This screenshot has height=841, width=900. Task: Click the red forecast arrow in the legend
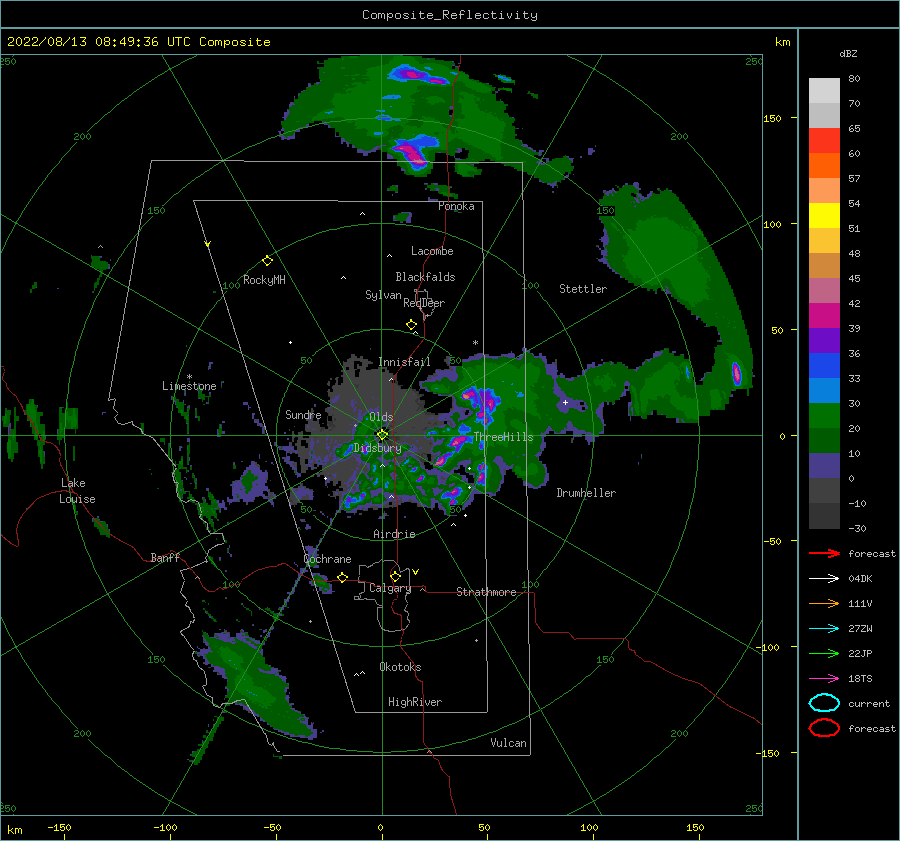point(824,553)
